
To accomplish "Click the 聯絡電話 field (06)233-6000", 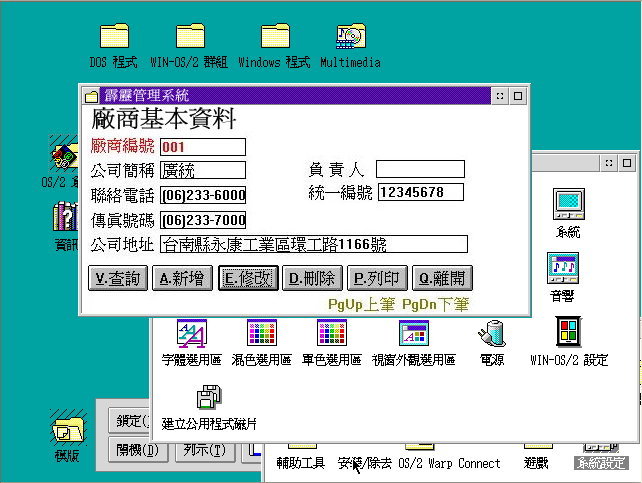I will pyautogui.click(x=203, y=195).
